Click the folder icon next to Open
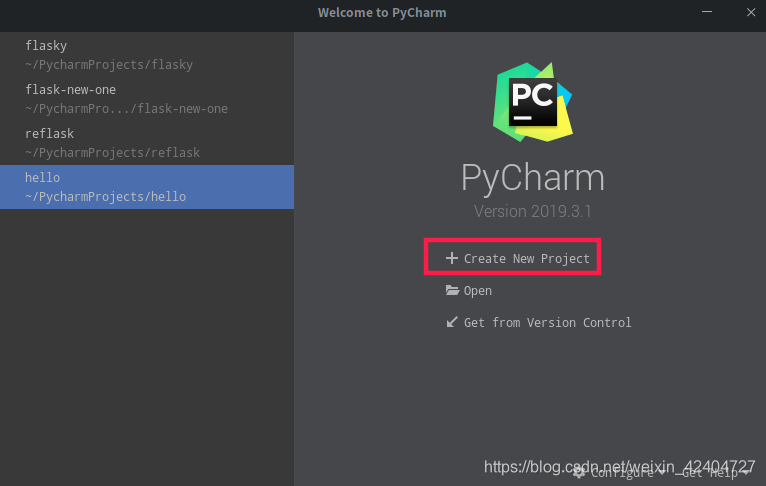 coord(452,290)
